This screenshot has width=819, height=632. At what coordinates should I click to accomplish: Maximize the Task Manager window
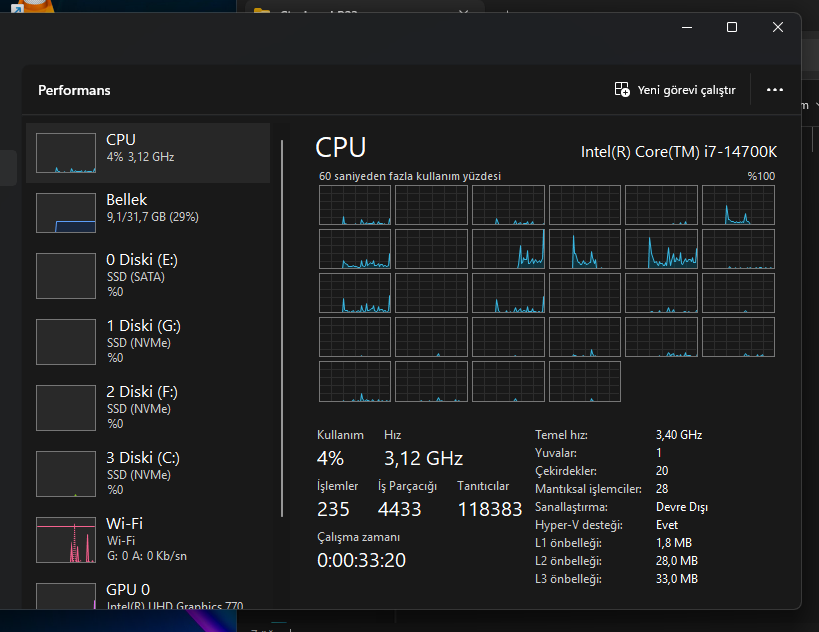coord(732,27)
